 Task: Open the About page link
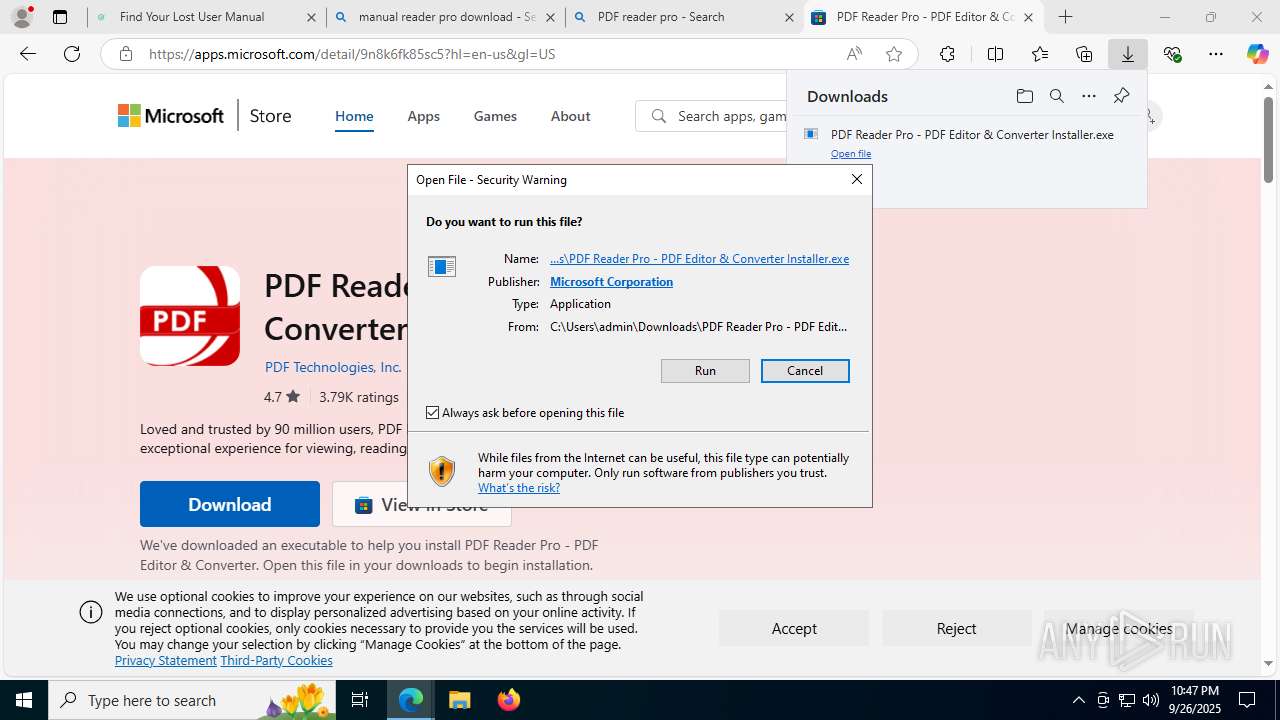(x=570, y=116)
